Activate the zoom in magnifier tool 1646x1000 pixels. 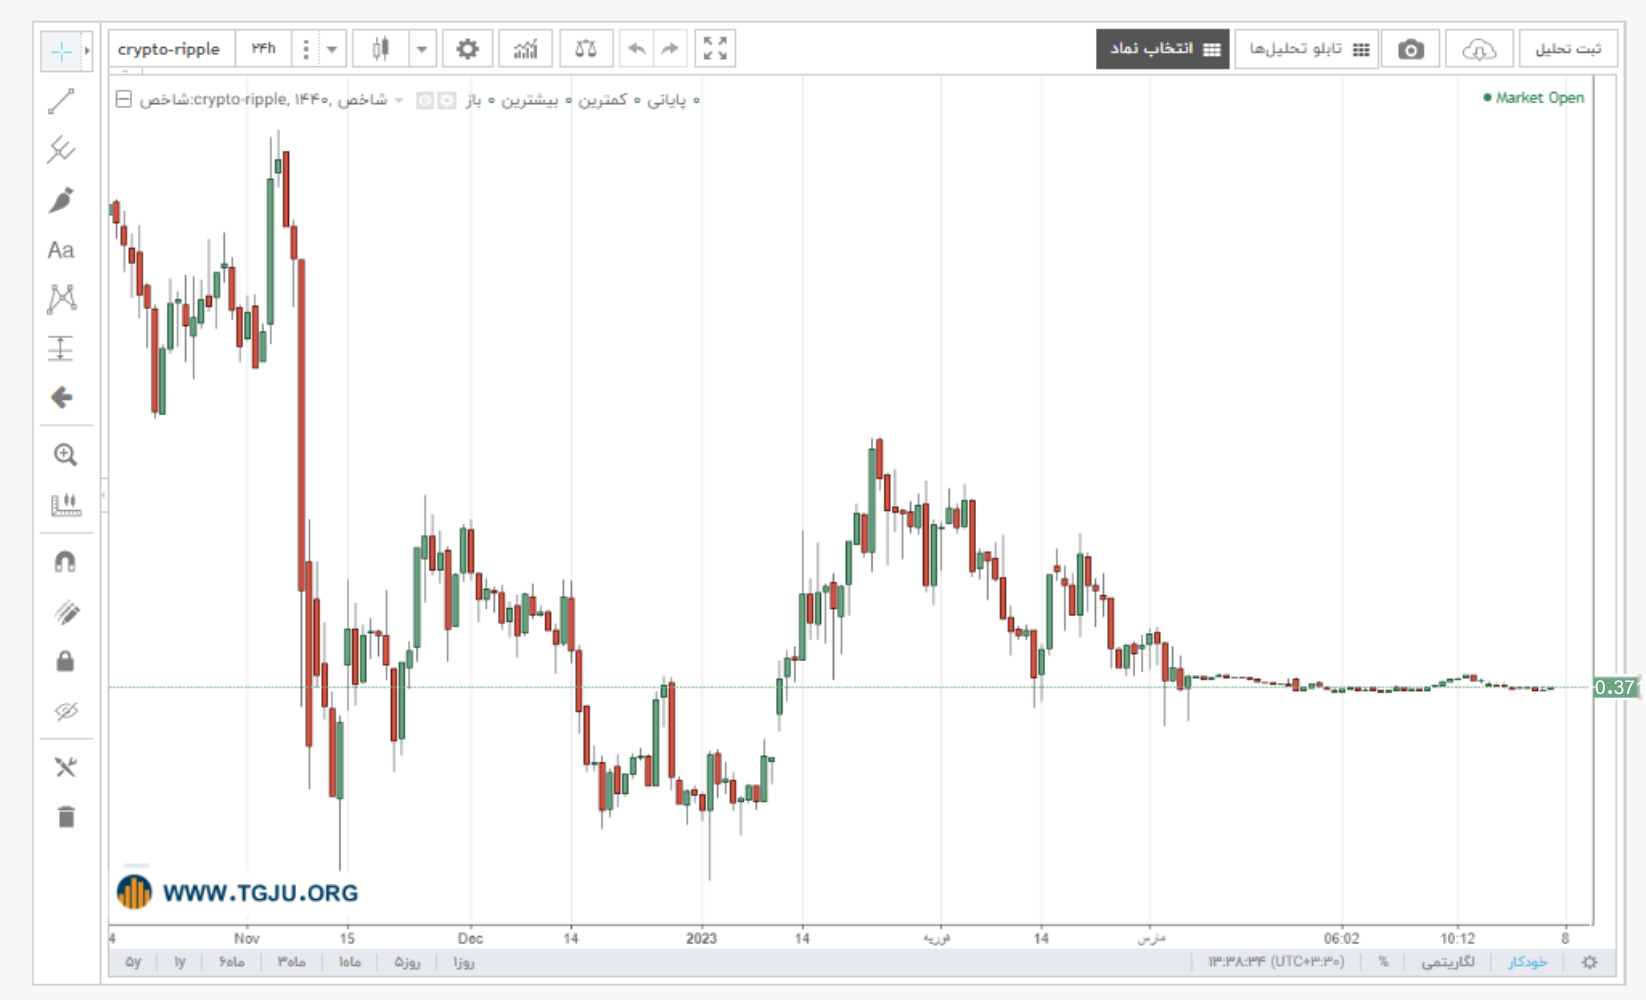point(65,455)
